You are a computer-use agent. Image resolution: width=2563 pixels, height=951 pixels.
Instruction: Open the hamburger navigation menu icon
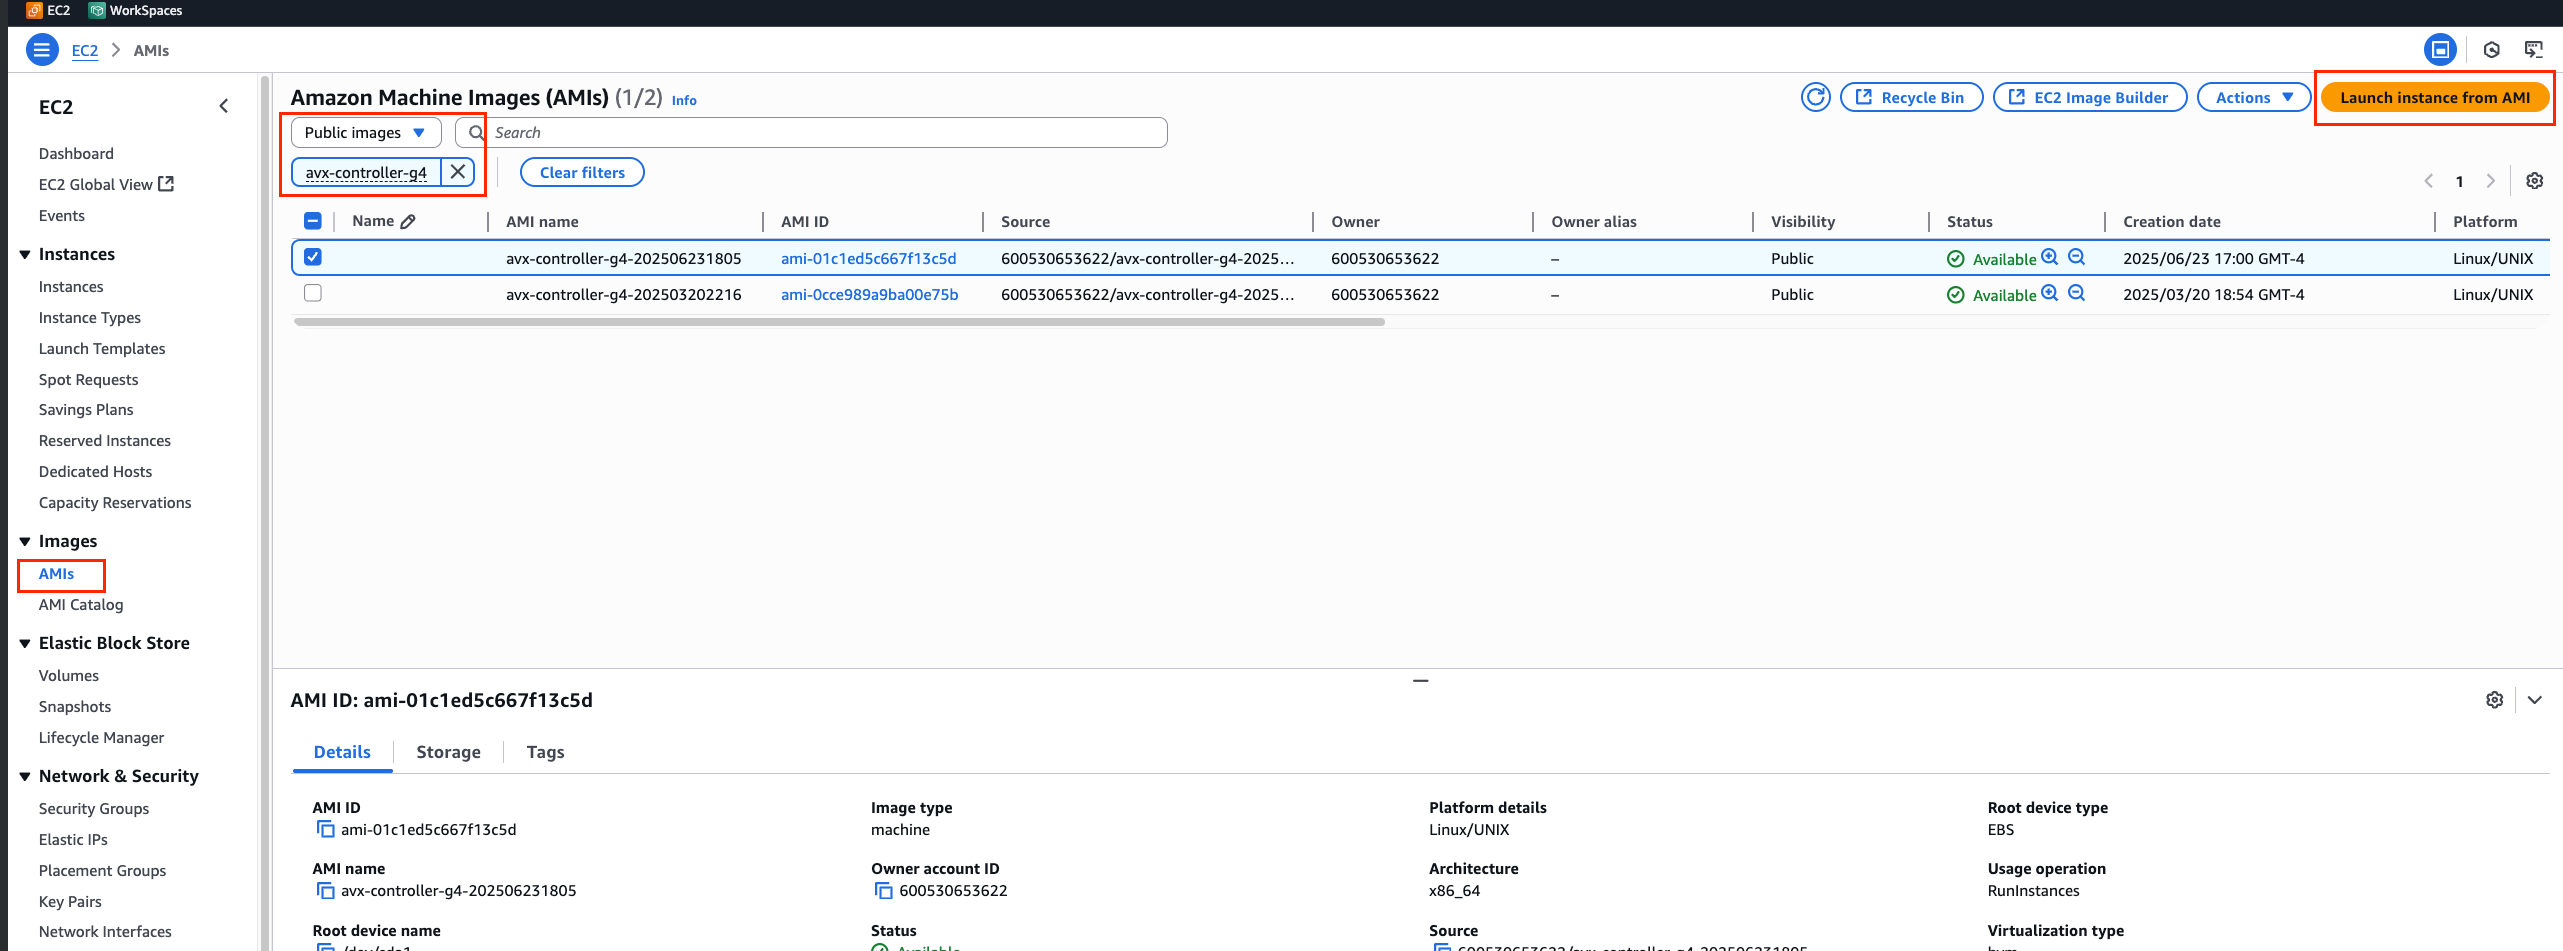click(x=42, y=50)
